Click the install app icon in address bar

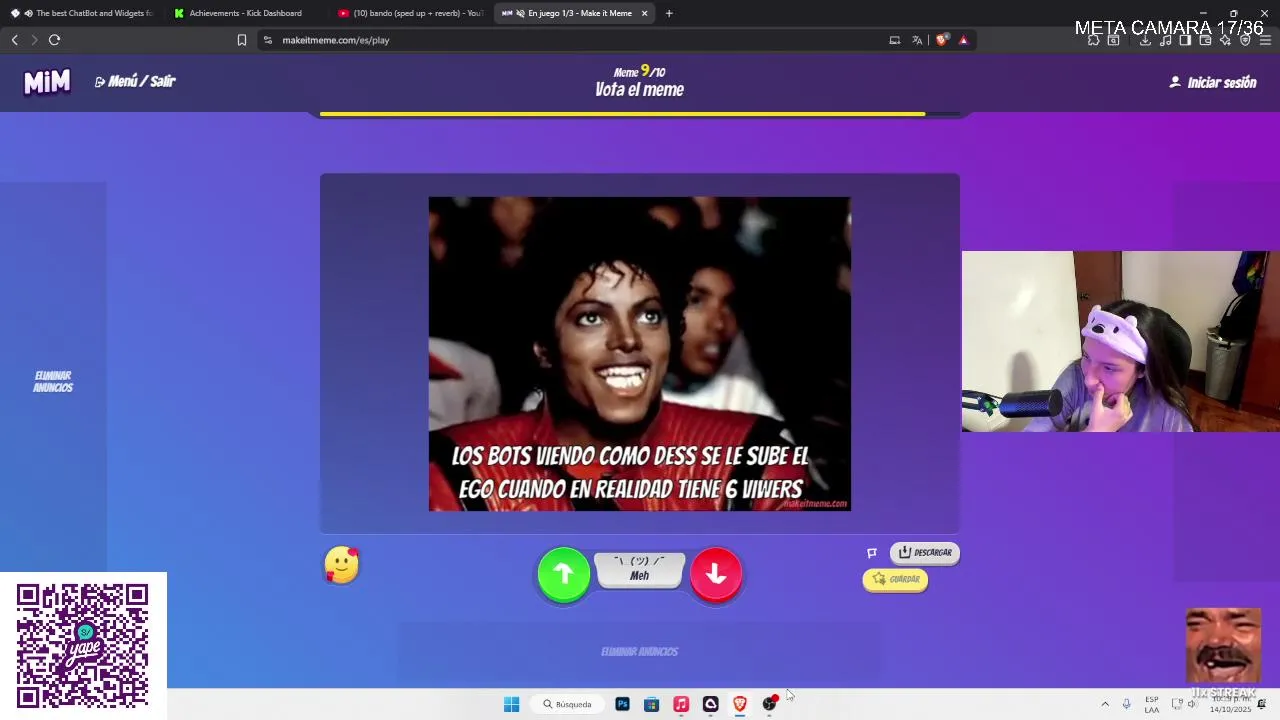click(x=895, y=40)
